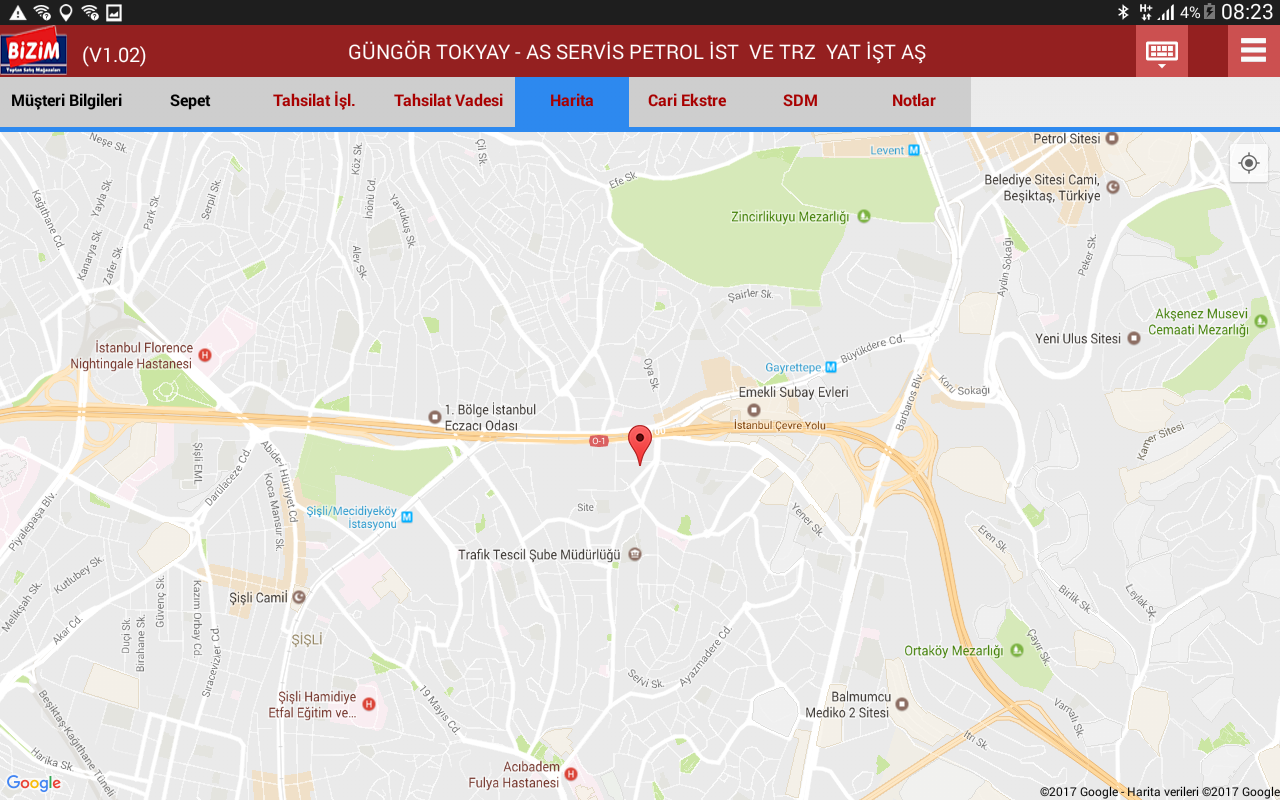Tap the Bluetooth status bar icon

[x=1123, y=12]
